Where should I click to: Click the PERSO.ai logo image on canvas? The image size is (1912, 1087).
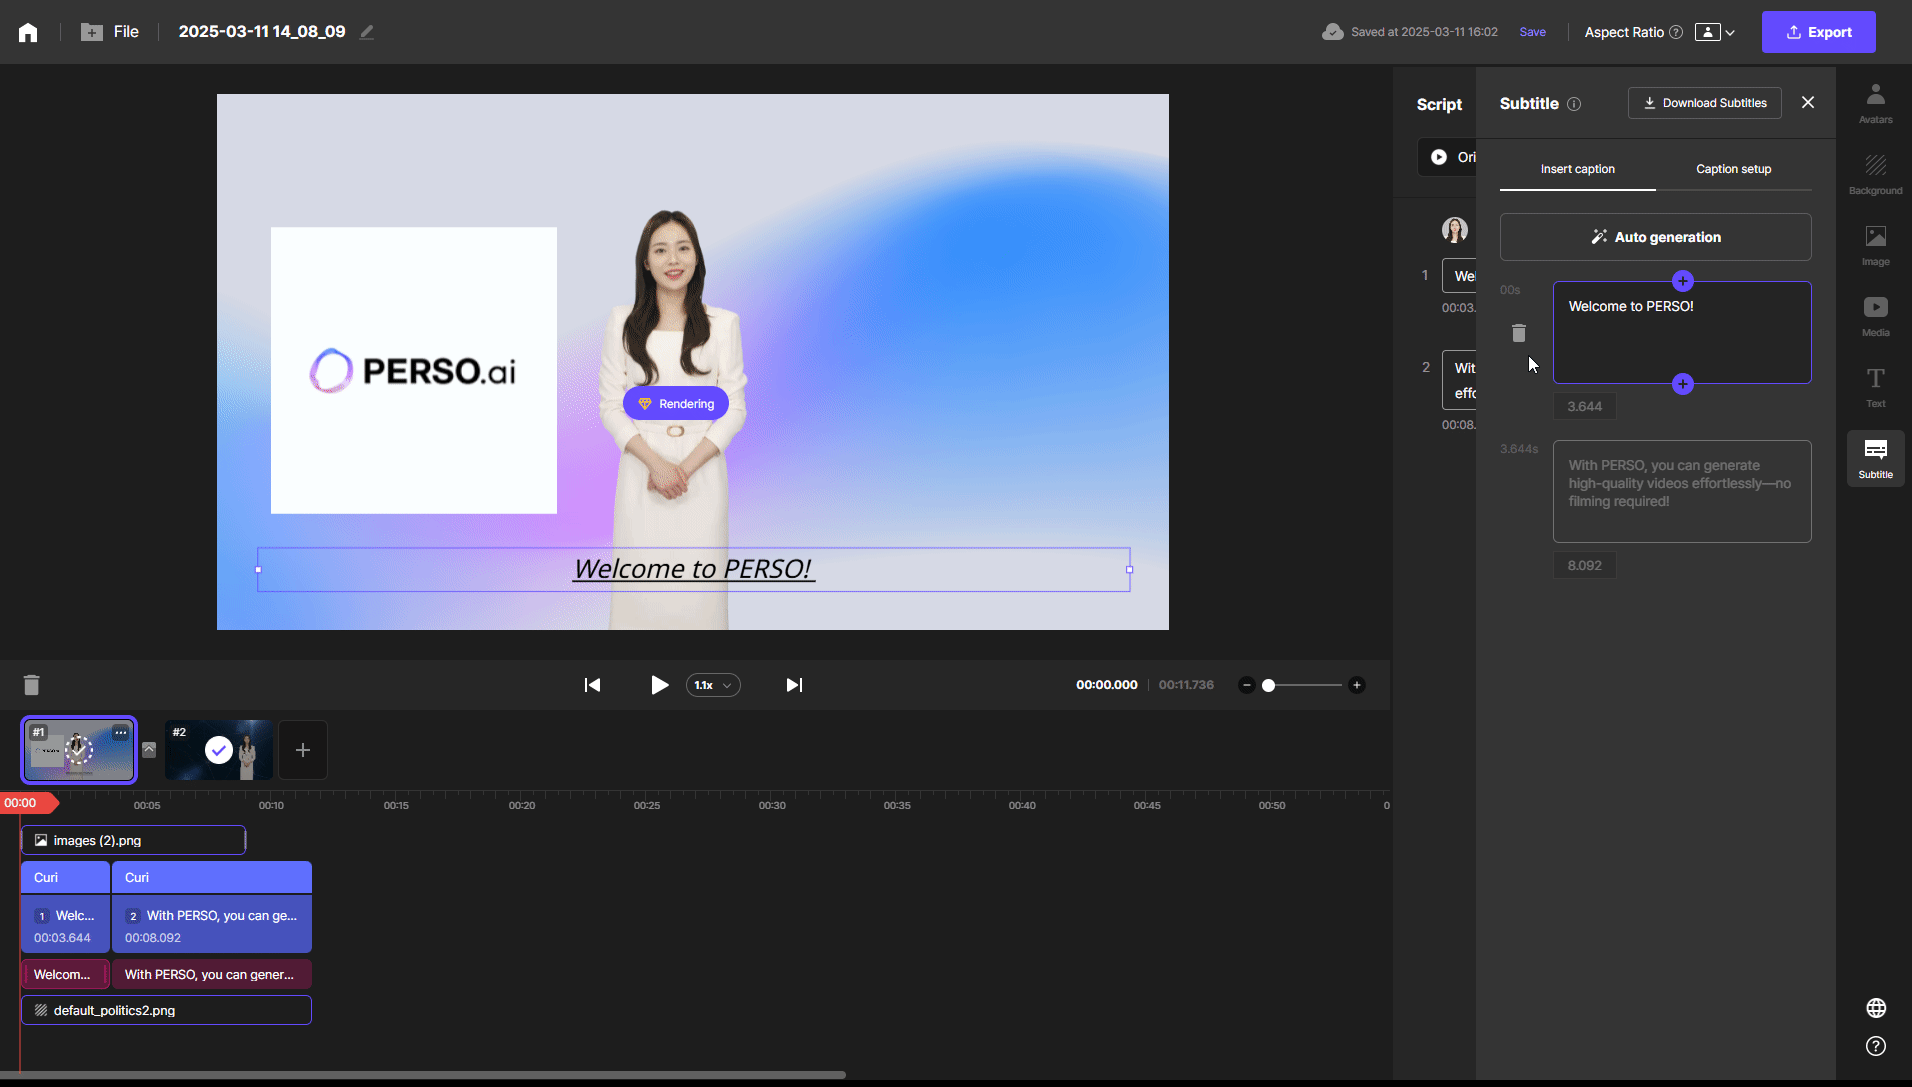point(413,371)
